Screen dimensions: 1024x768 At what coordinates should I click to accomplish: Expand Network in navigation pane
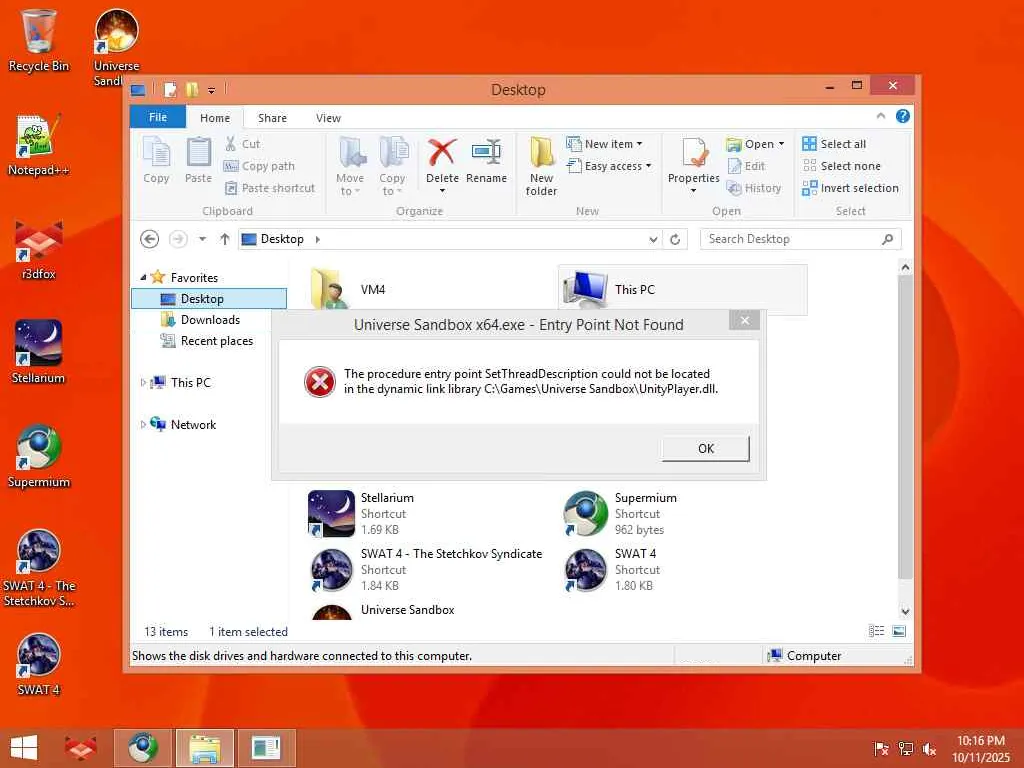143,424
